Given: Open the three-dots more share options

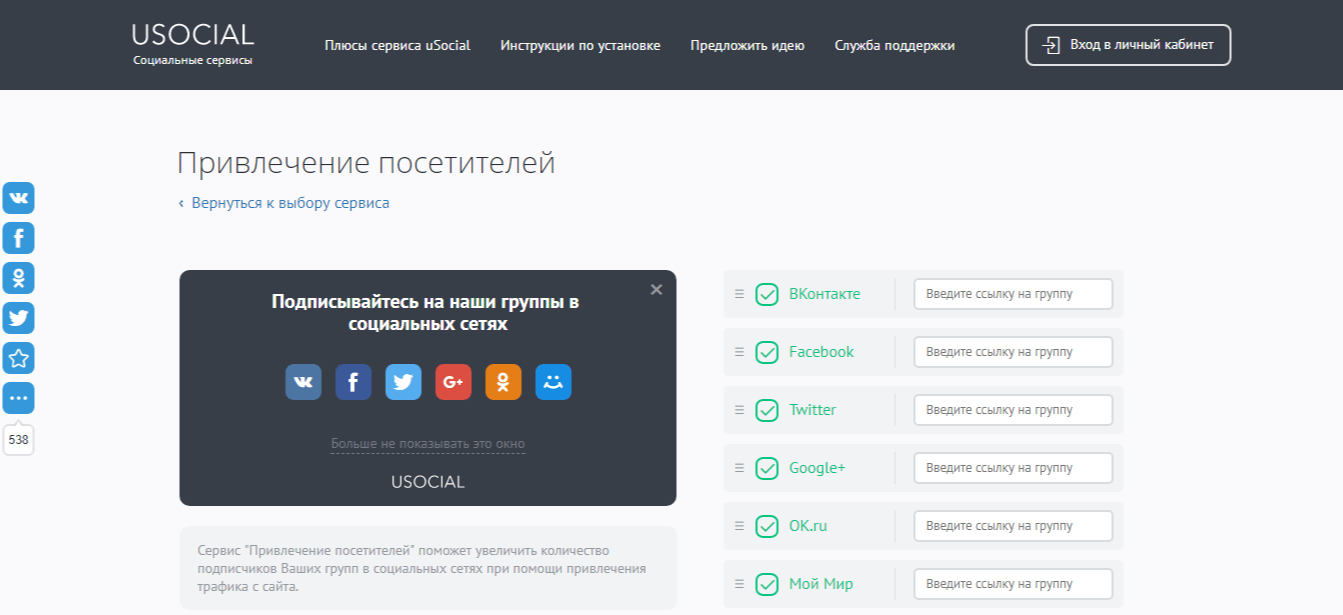Looking at the screenshot, I should click(18, 398).
